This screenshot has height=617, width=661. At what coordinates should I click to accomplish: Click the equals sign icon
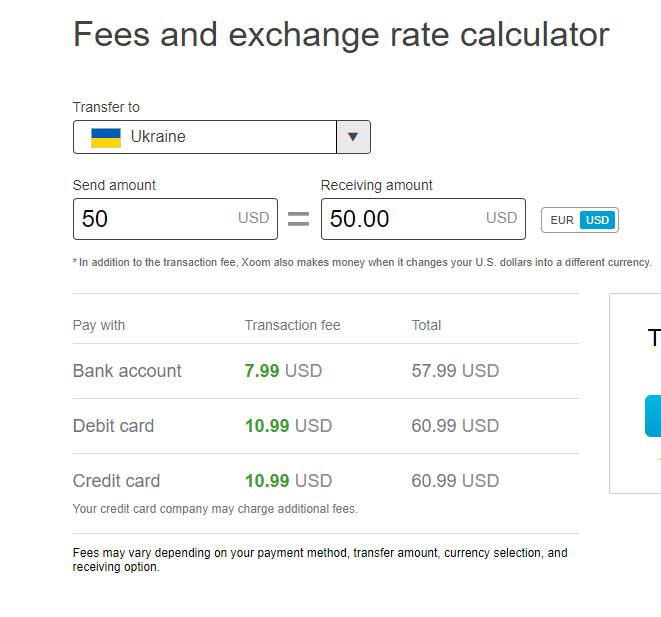point(298,219)
